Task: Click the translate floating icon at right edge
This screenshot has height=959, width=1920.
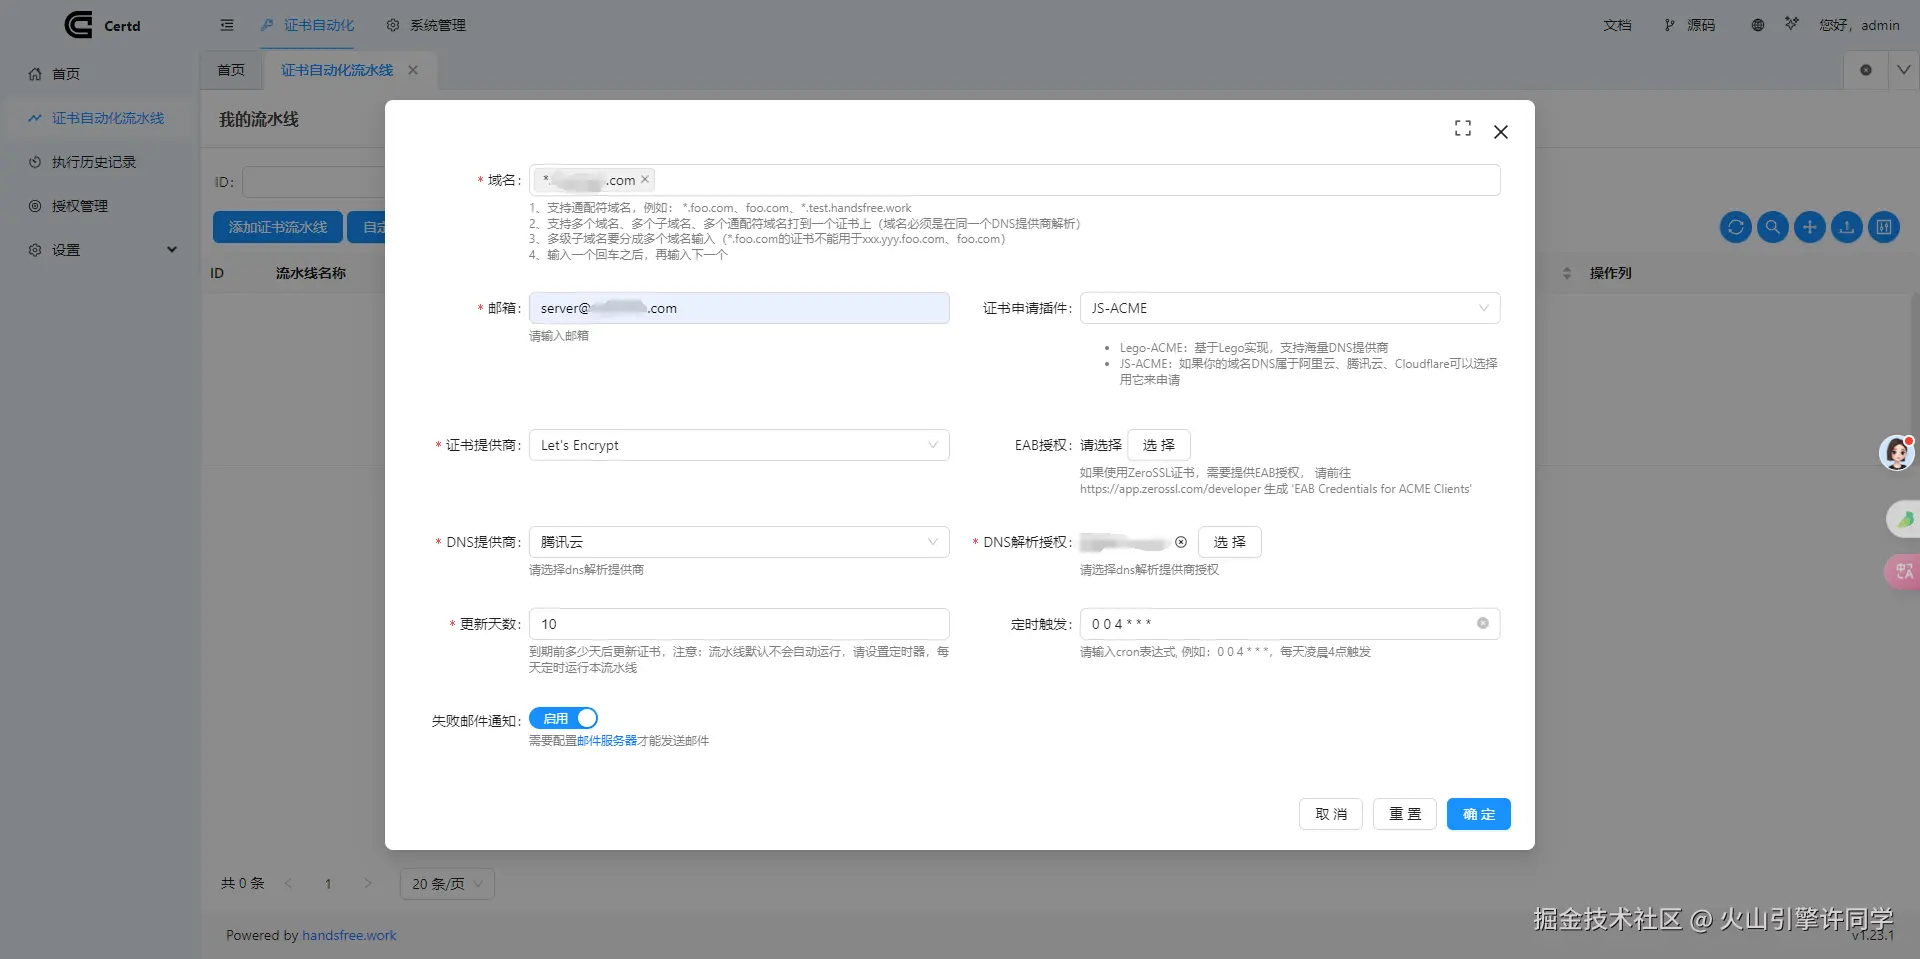Action: [1904, 572]
